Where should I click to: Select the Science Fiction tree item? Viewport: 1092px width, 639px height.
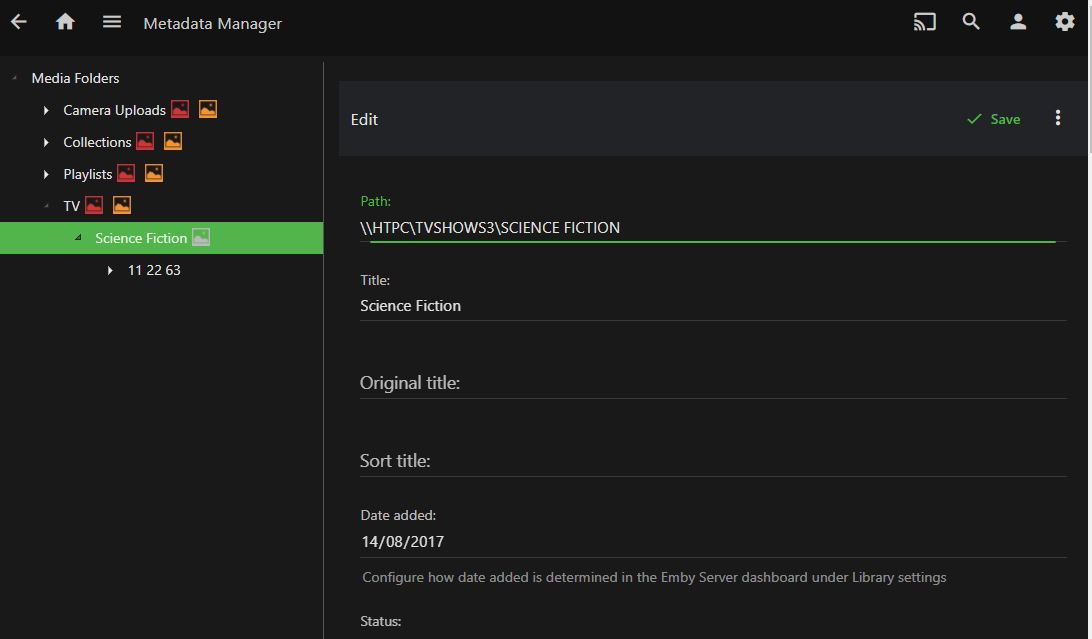click(x=141, y=238)
